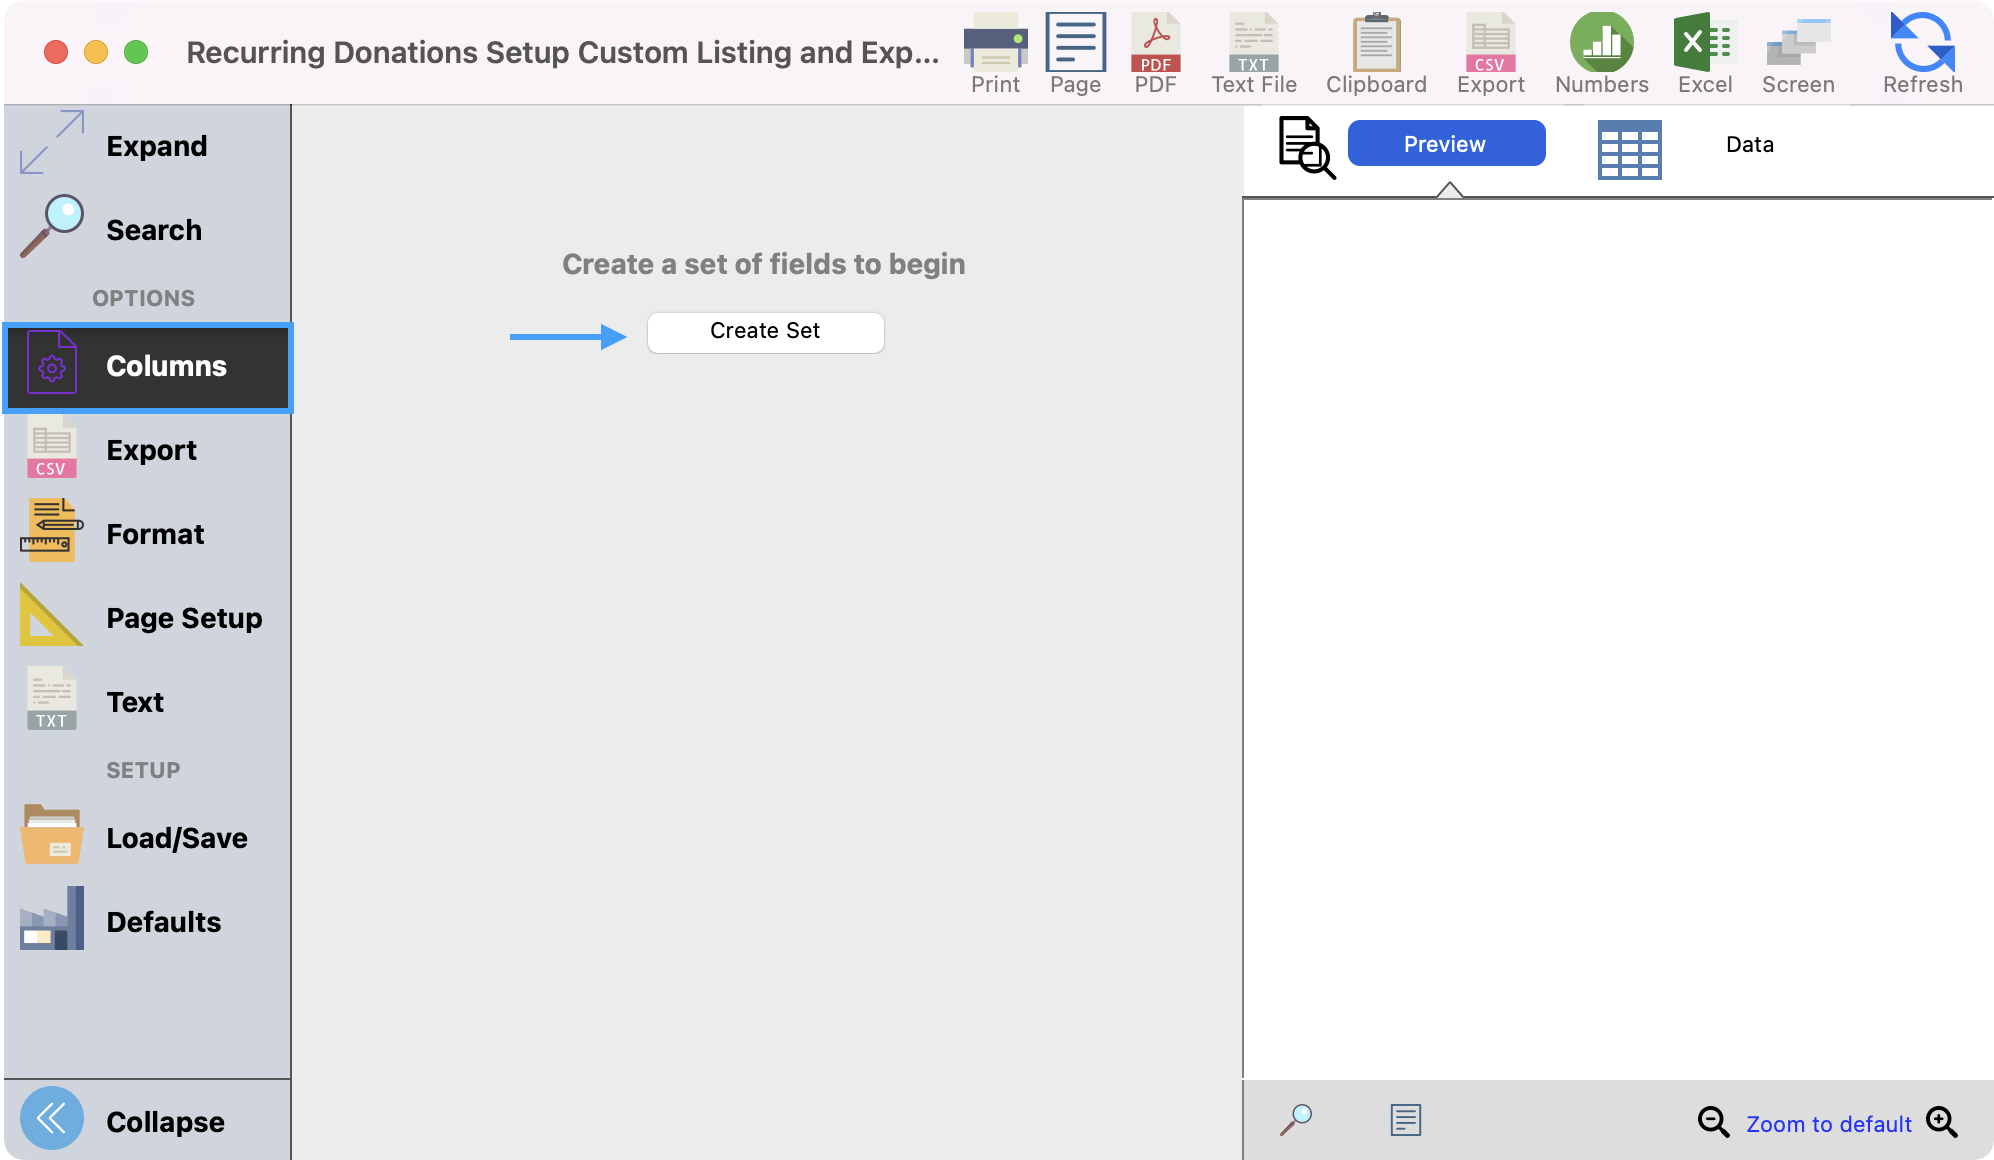This screenshot has height=1160, width=1994.
Task: Switch to the Data tab
Action: pos(1749,144)
